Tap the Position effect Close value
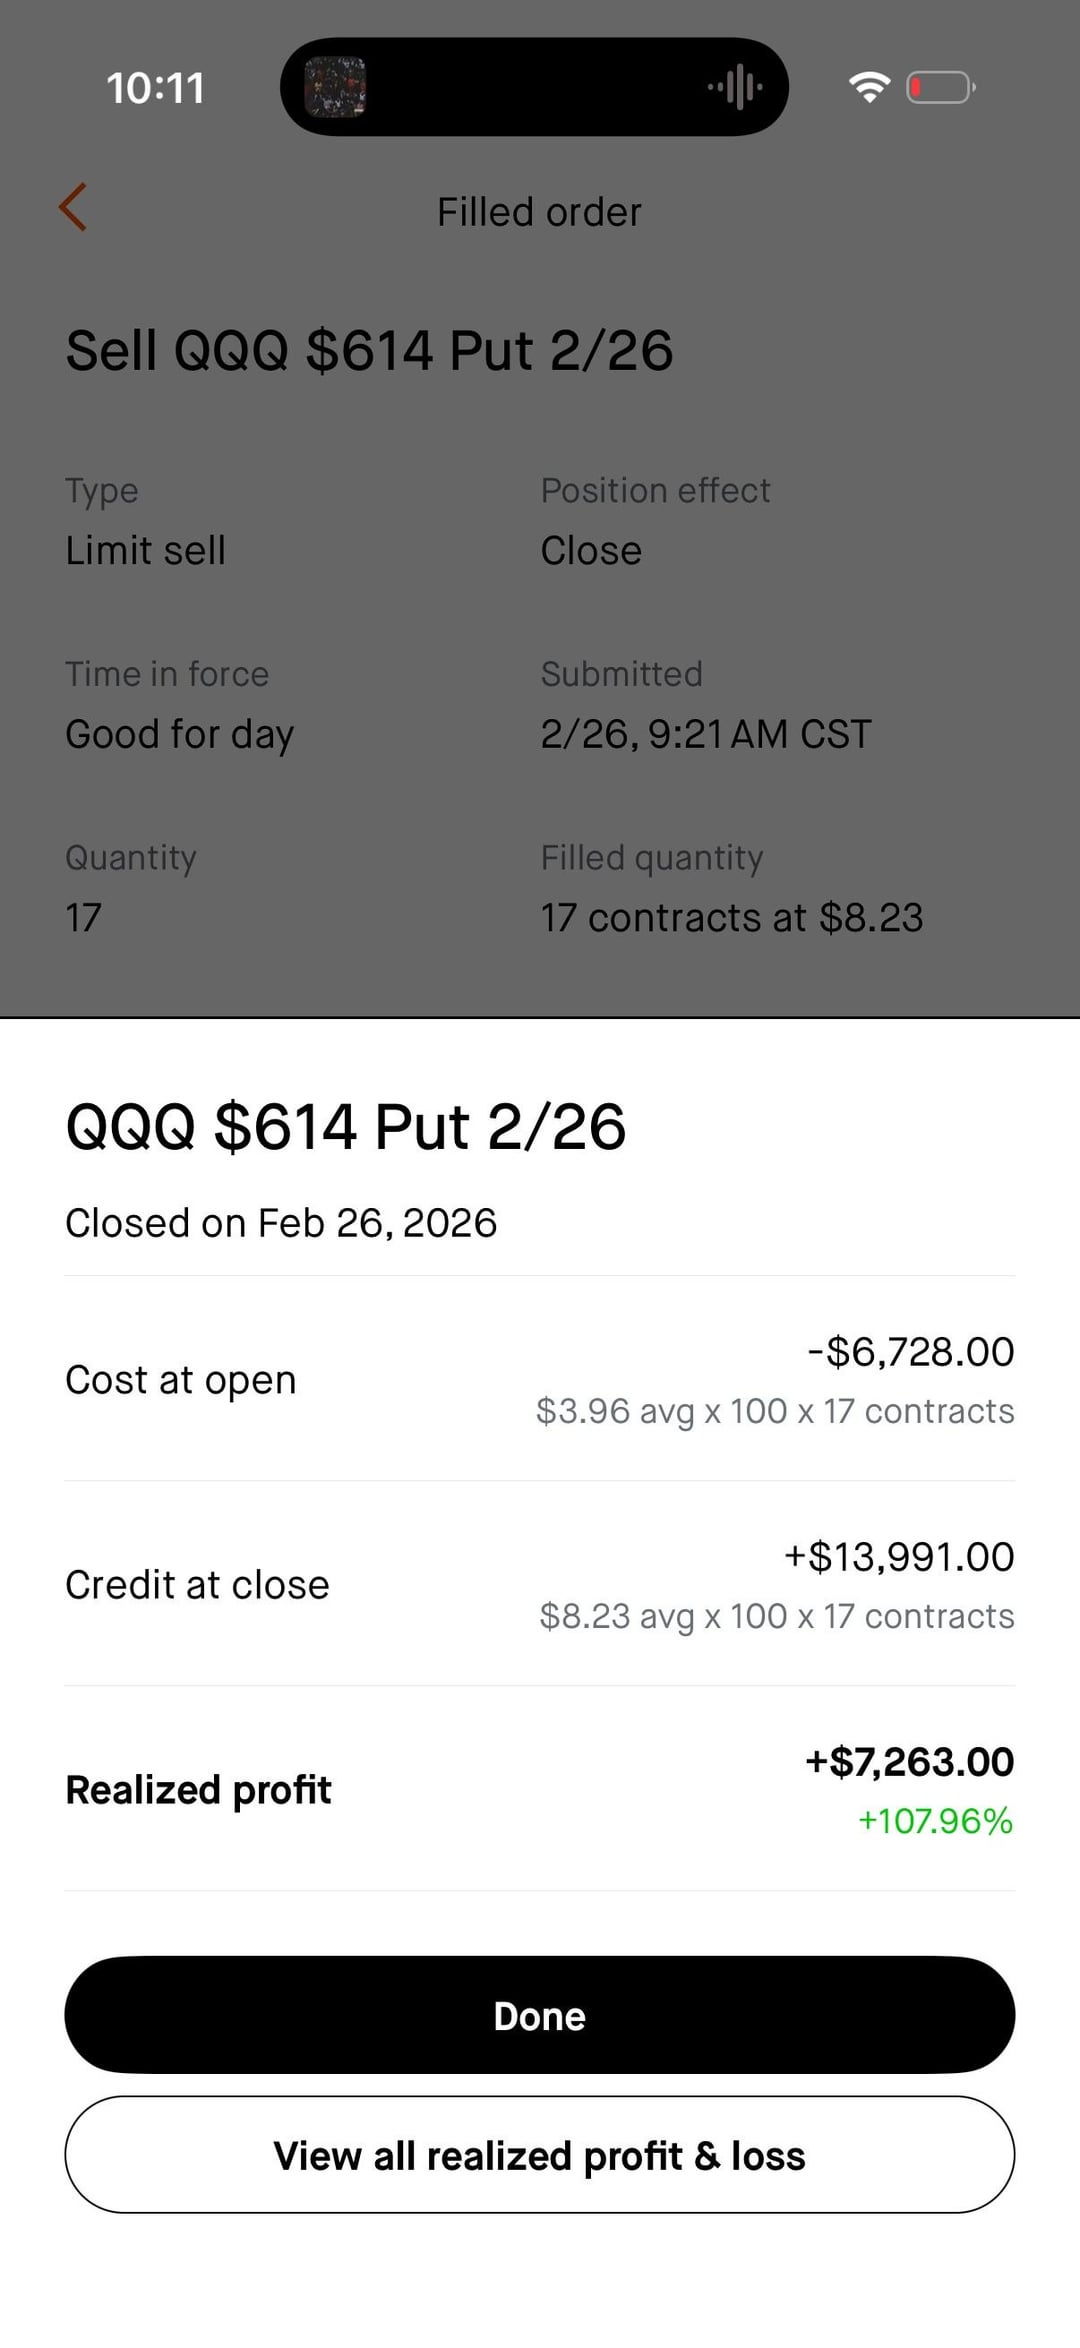This screenshot has height=2348, width=1080. [x=591, y=551]
